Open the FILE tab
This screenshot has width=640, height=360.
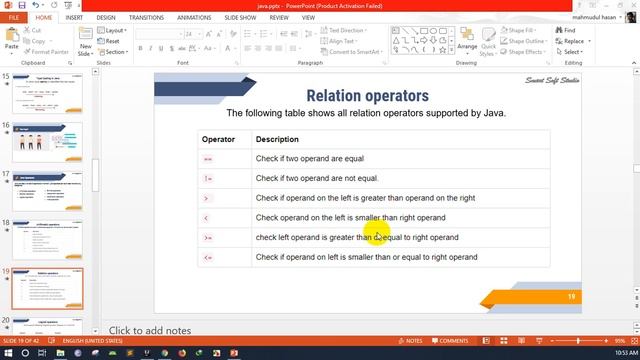pyautogui.click(x=13, y=18)
